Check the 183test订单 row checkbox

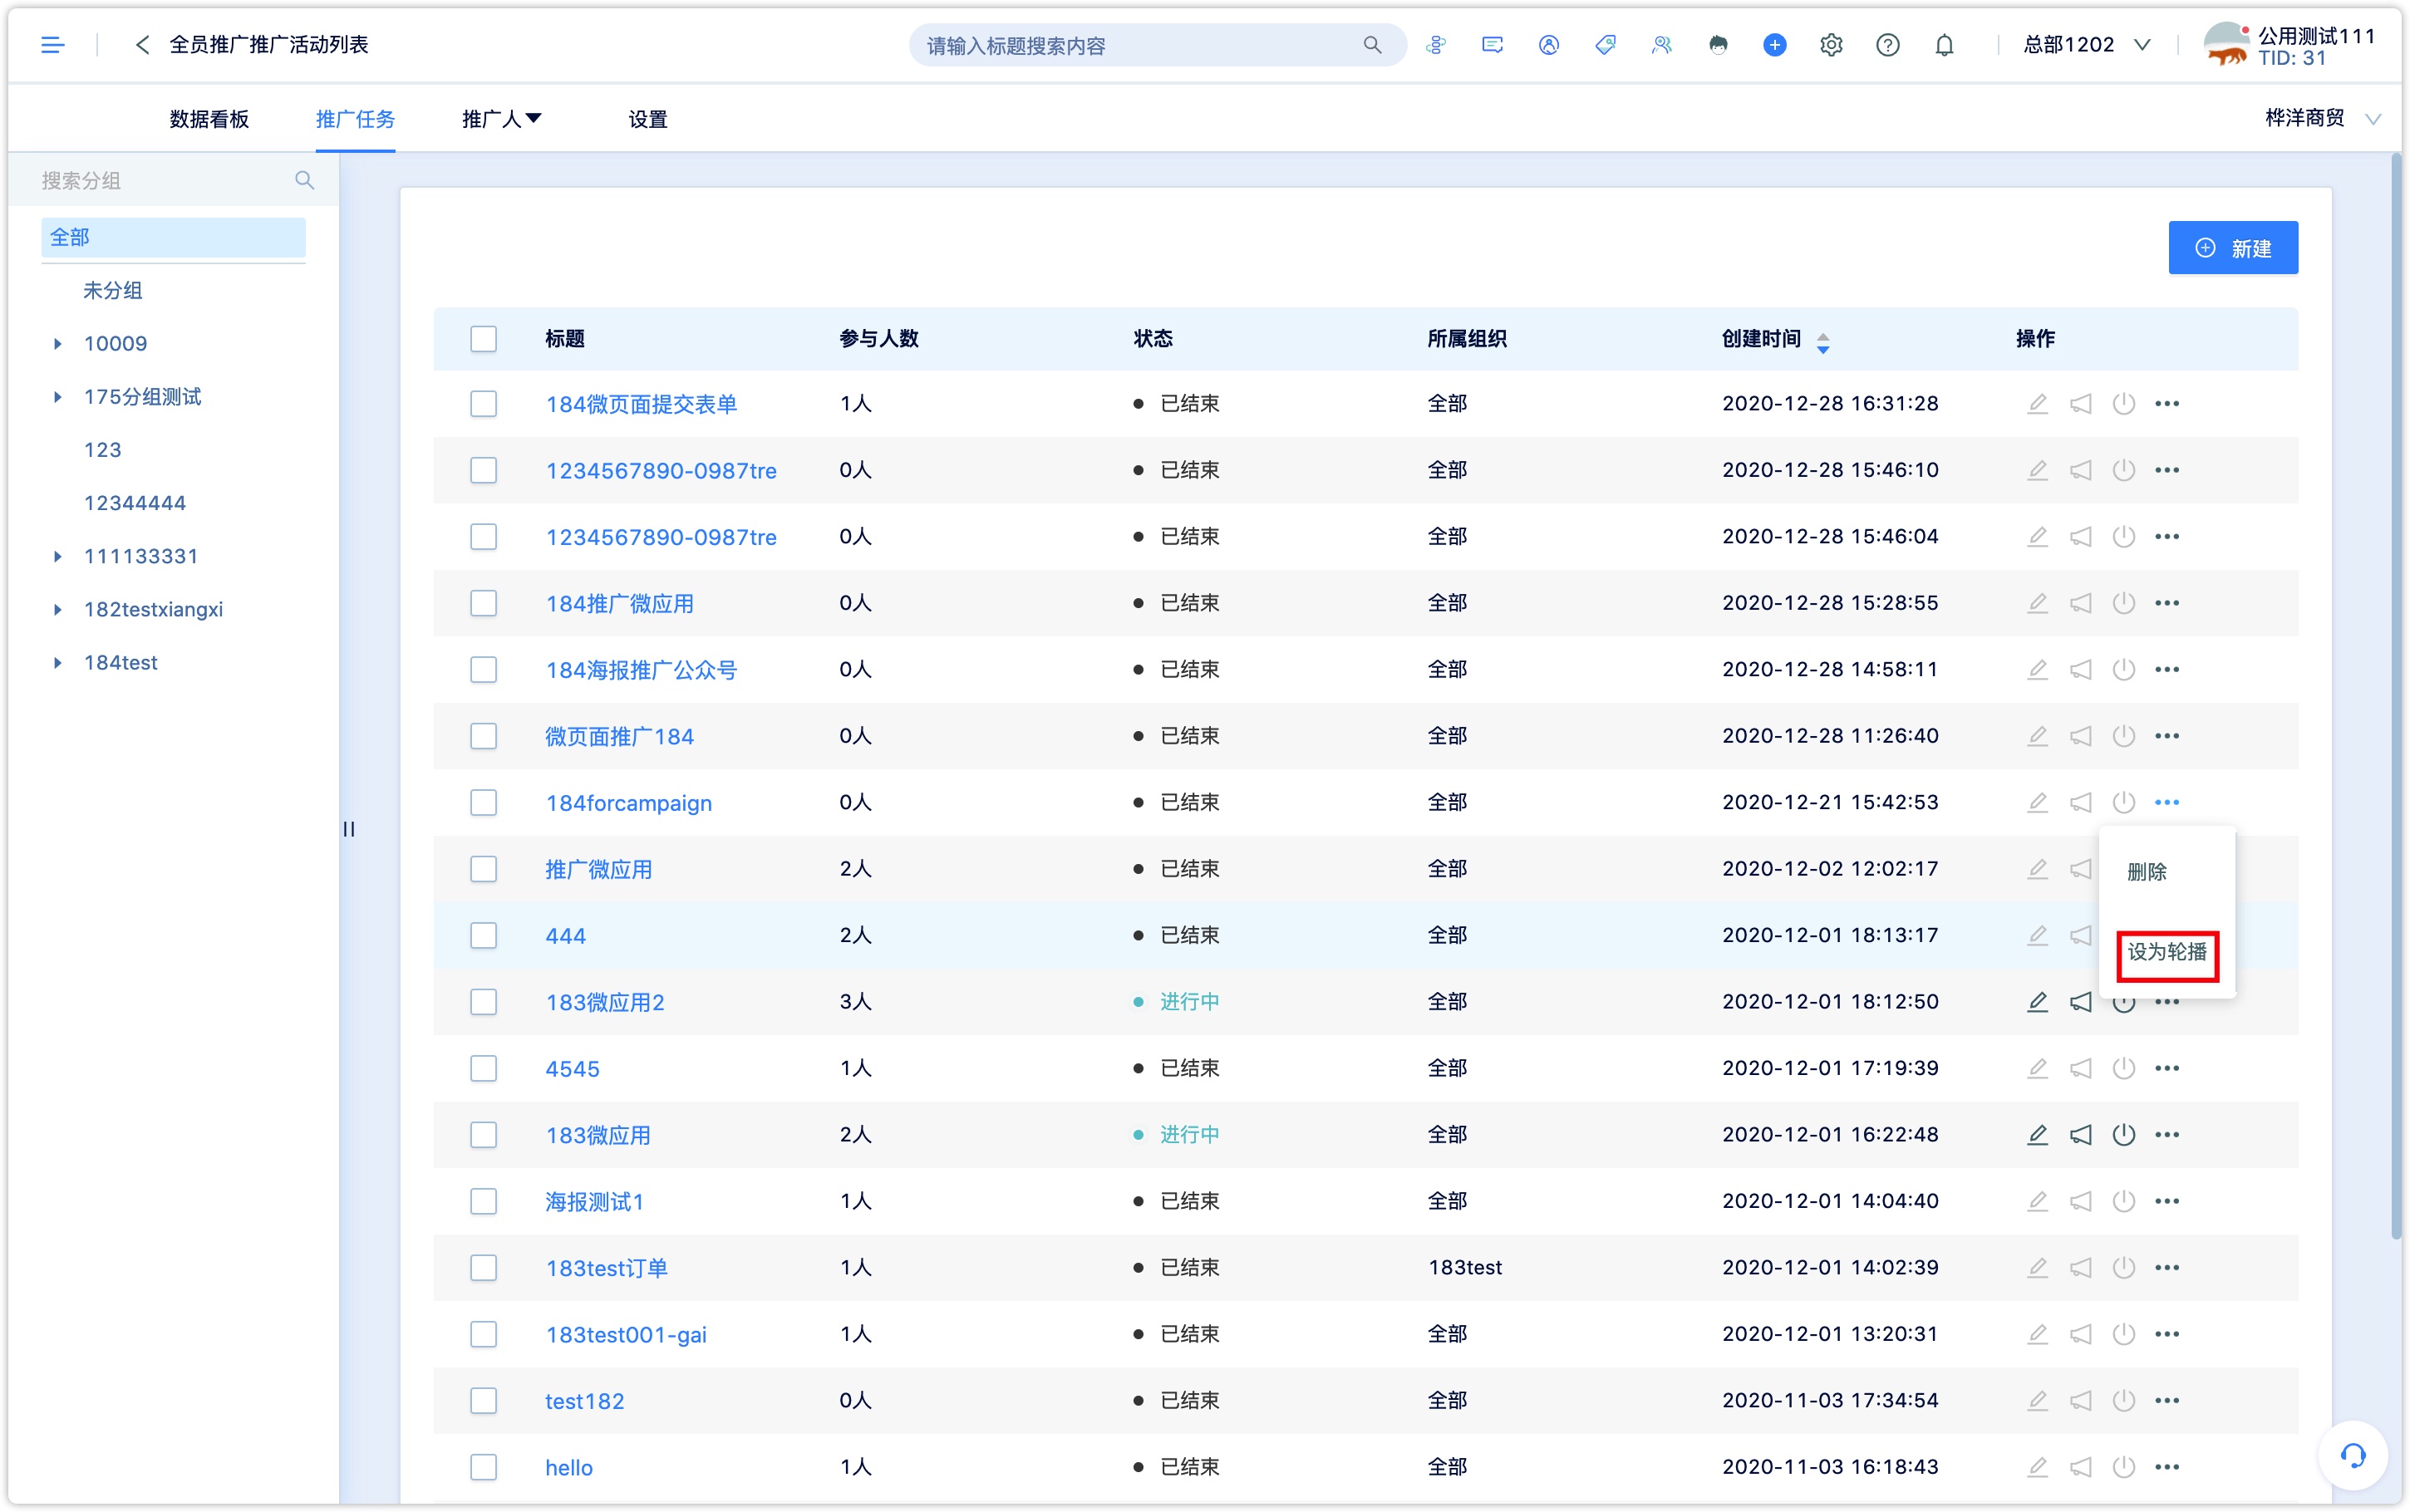(484, 1268)
